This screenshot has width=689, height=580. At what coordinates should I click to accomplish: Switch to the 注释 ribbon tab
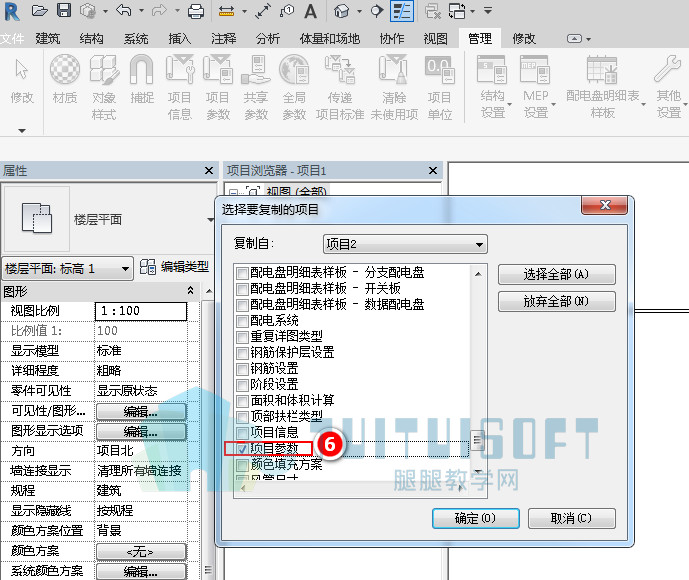coord(224,39)
